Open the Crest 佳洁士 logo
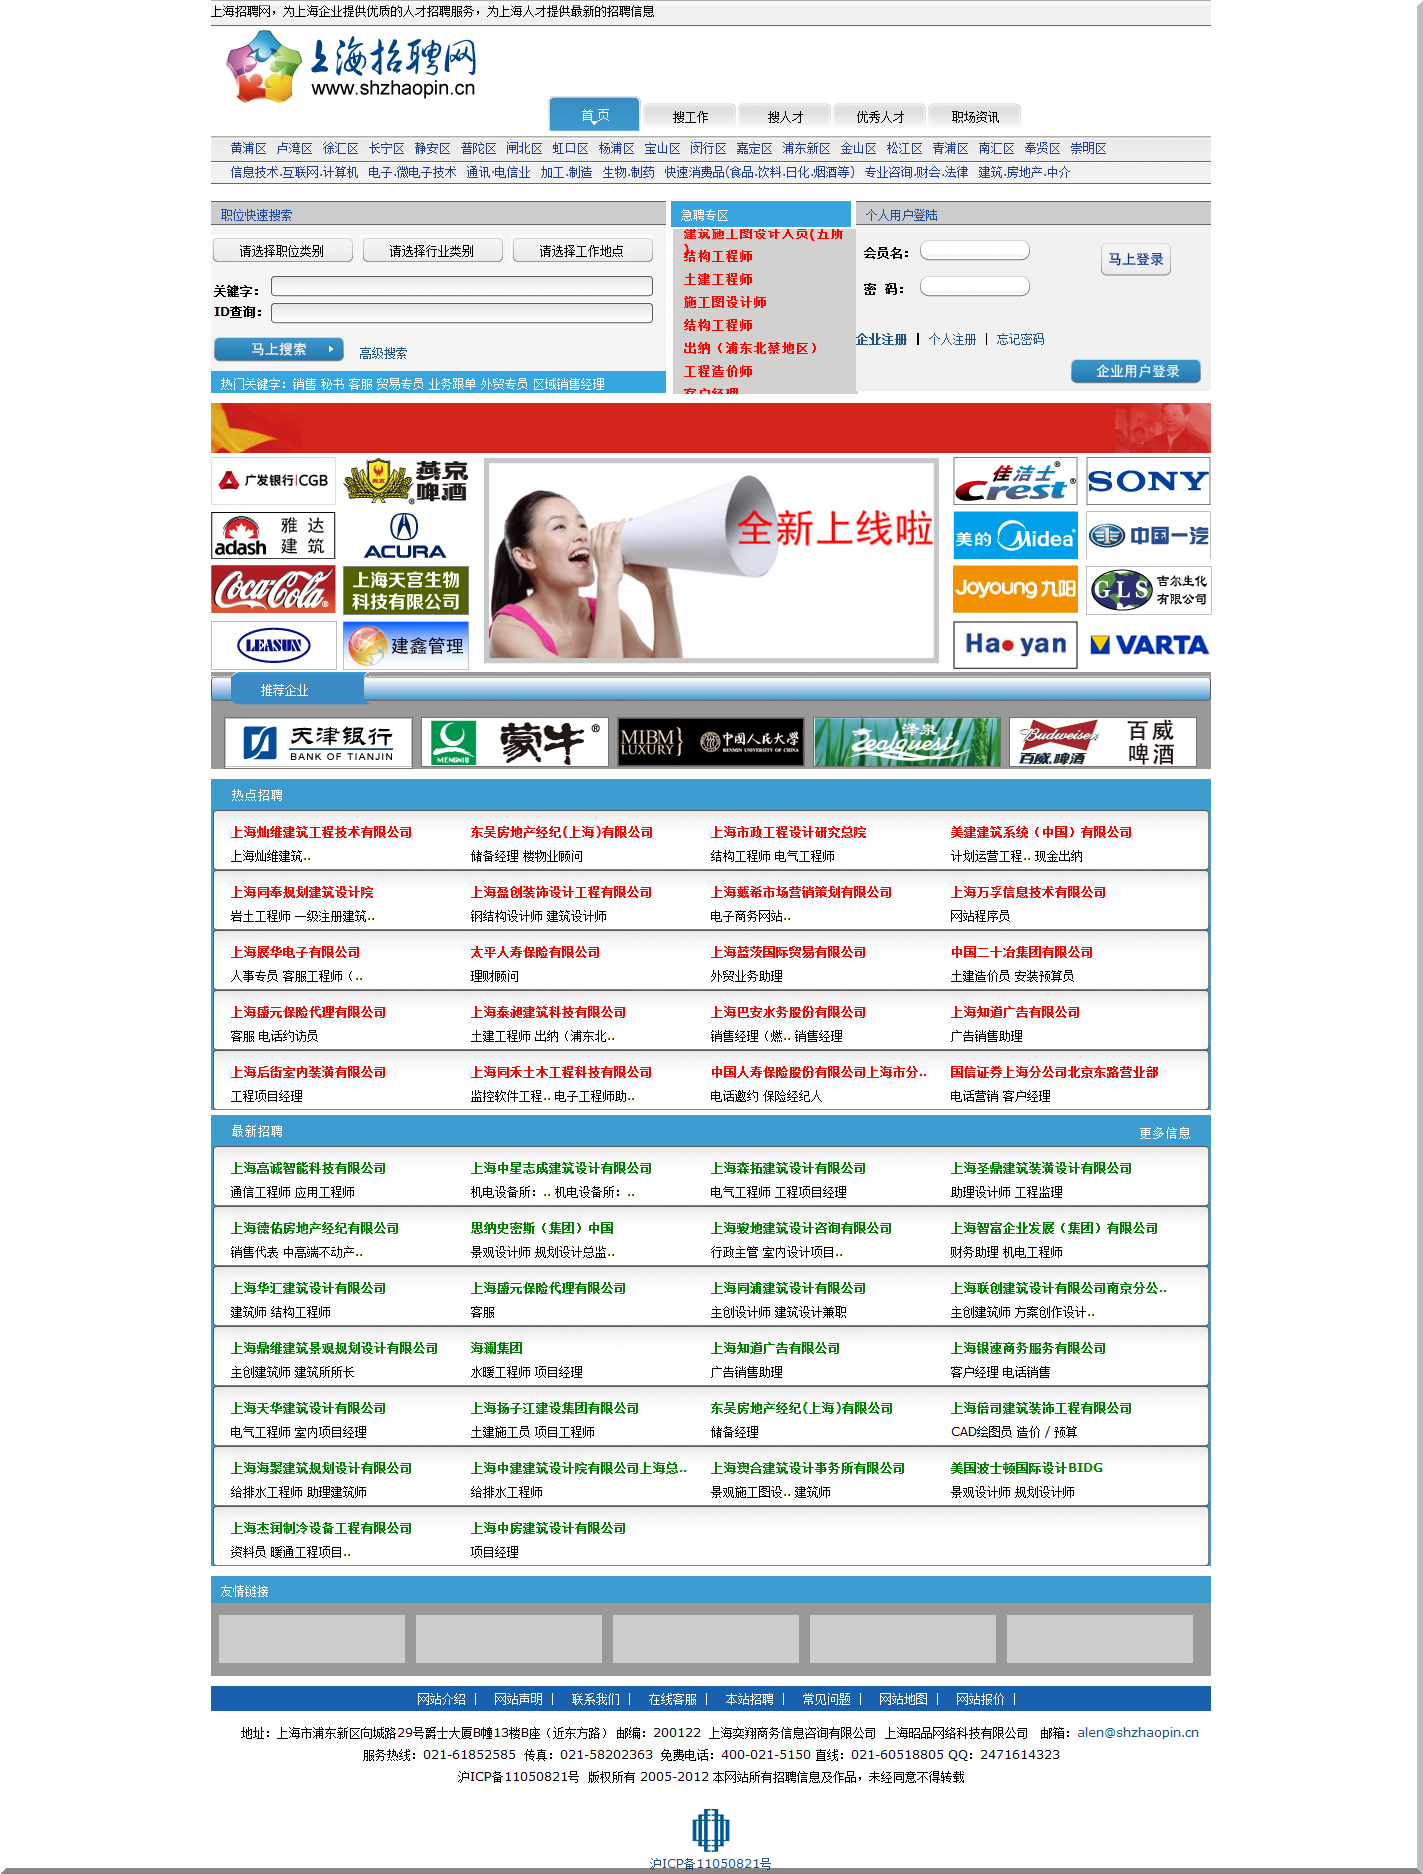1423x1874 pixels. (x=1015, y=481)
